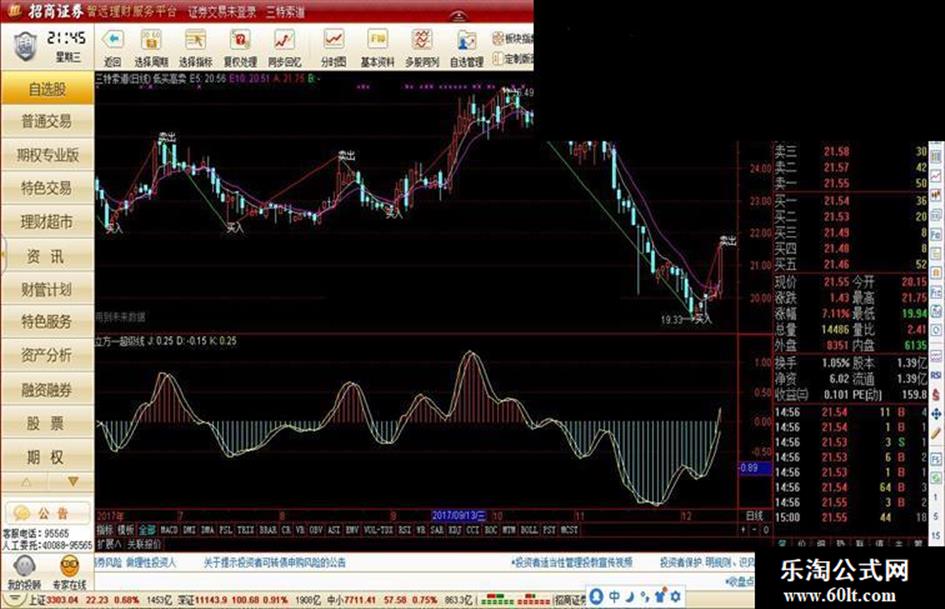The width and height of the screenshot is (945, 609).
Task: Select the MACD indicator tab
Action: [x=170, y=529]
